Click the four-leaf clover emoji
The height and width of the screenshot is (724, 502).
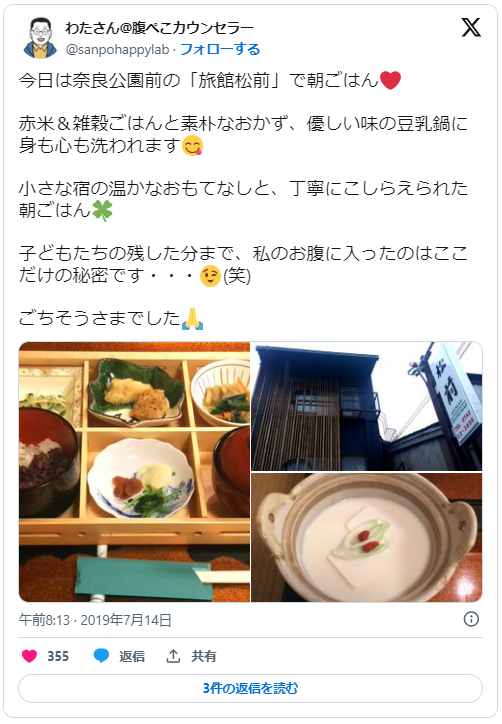pyautogui.click(x=102, y=211)
